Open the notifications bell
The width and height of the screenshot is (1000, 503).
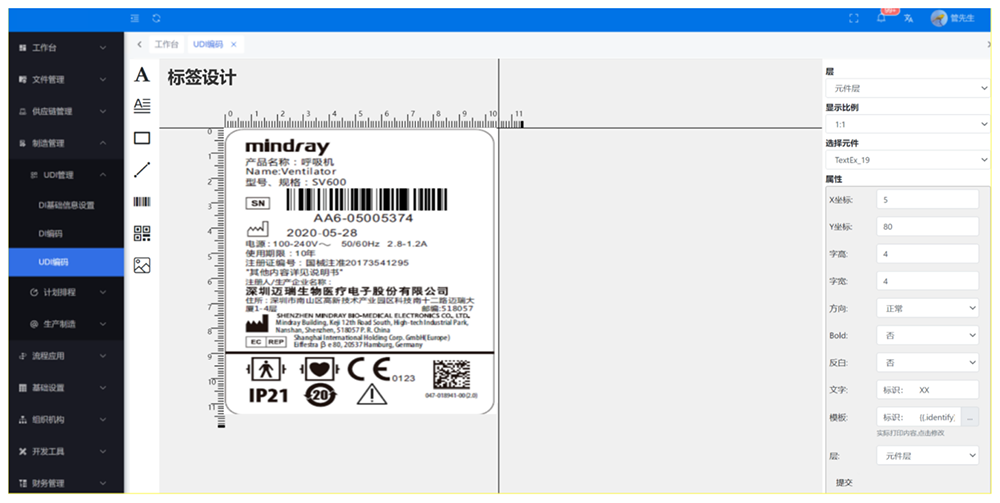tap(881, 19)
